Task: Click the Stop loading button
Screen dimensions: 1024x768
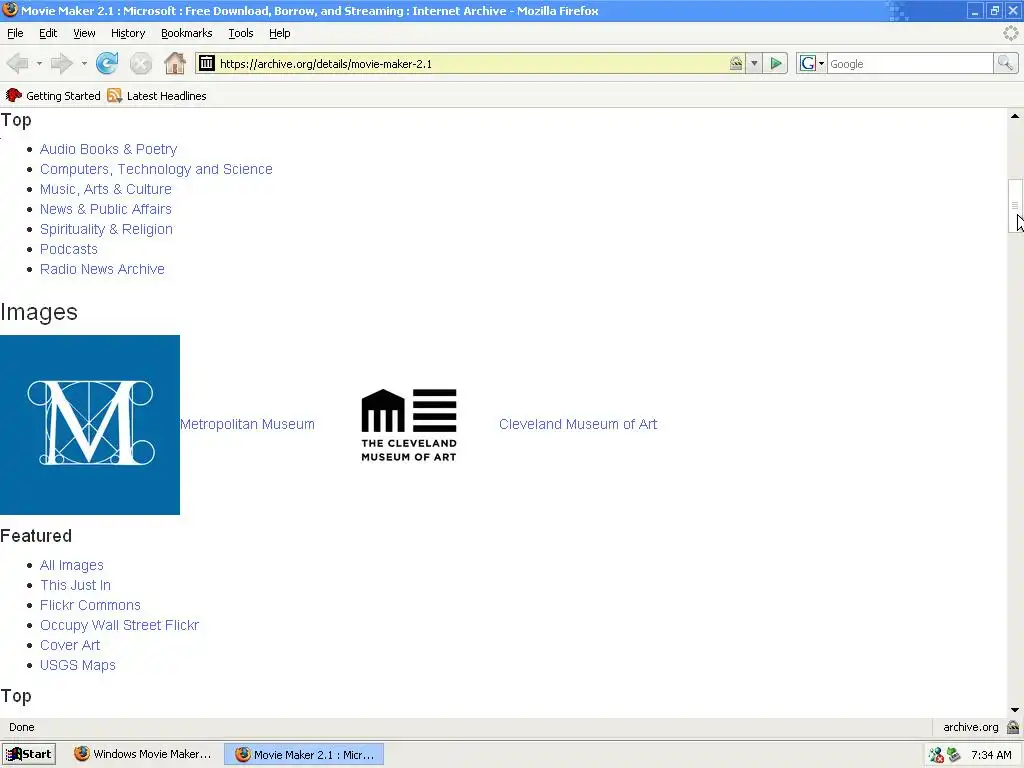Action: pos(140,63)
